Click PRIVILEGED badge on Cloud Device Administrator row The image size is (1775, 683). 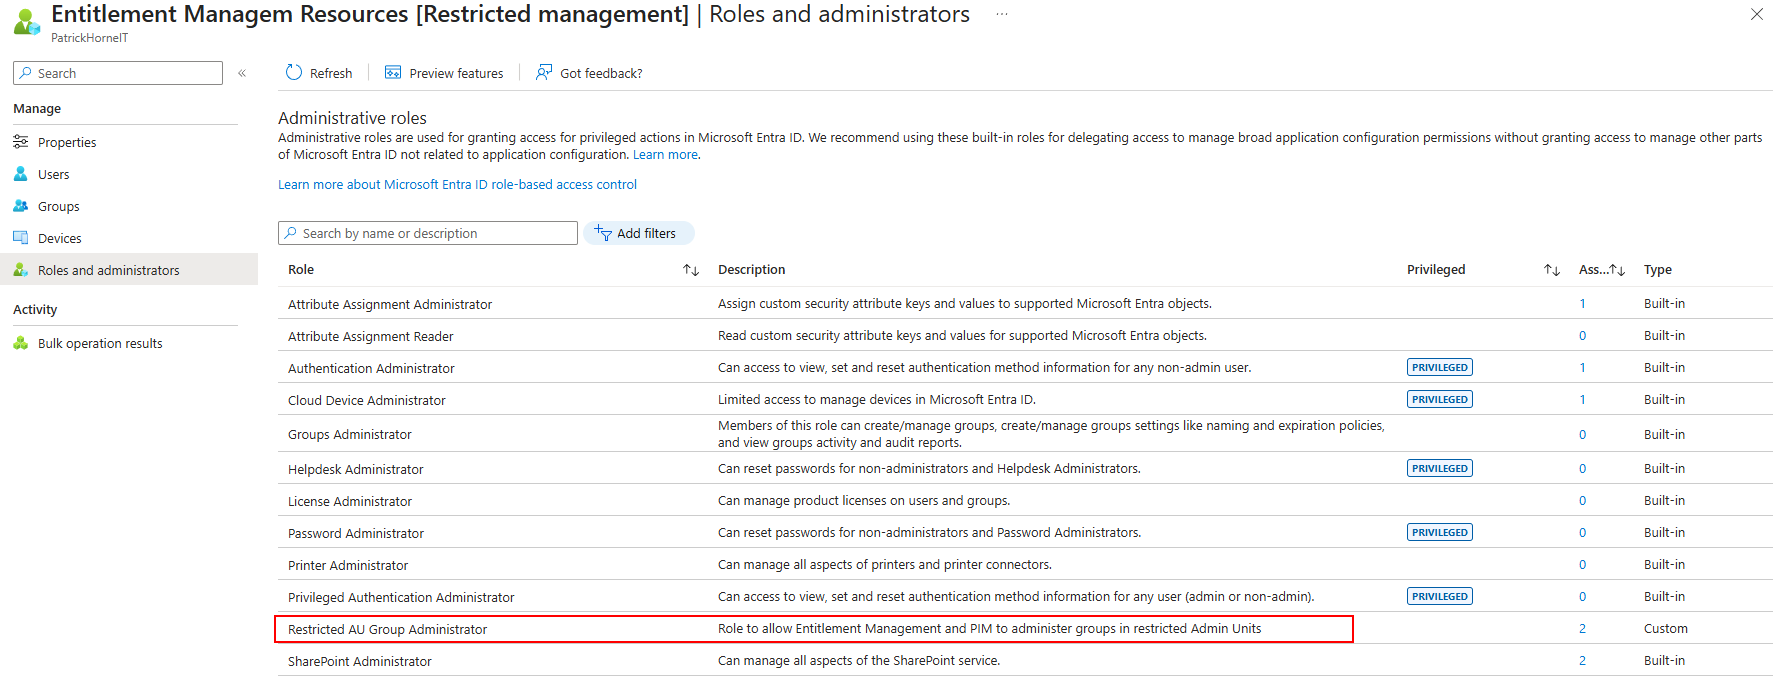pyautogui.click(x=1440, y=400)
